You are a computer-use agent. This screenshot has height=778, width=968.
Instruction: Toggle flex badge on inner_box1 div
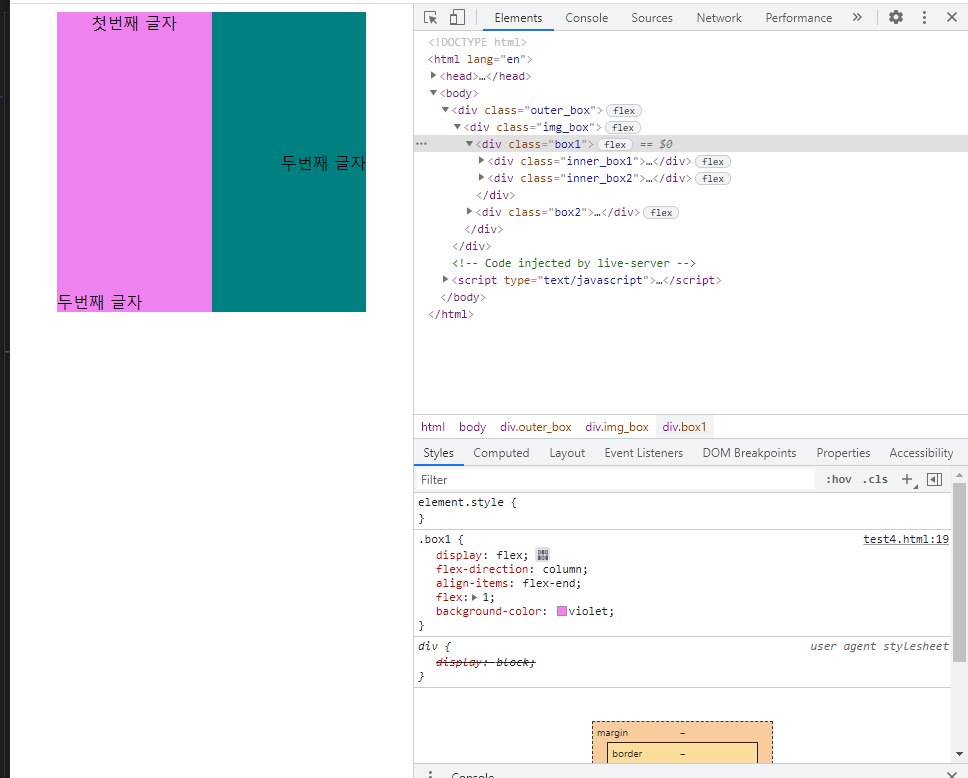pyautogui.click(x=713, y=161)
